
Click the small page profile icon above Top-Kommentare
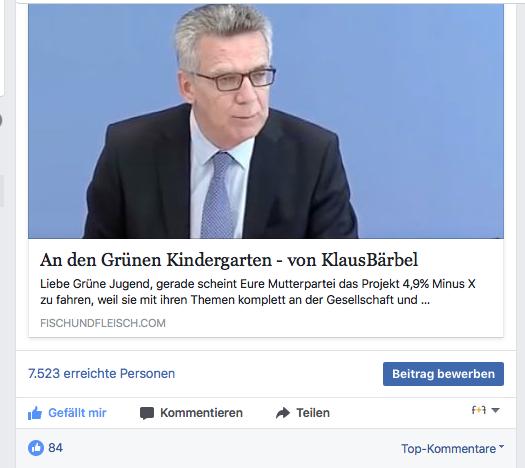478,410
